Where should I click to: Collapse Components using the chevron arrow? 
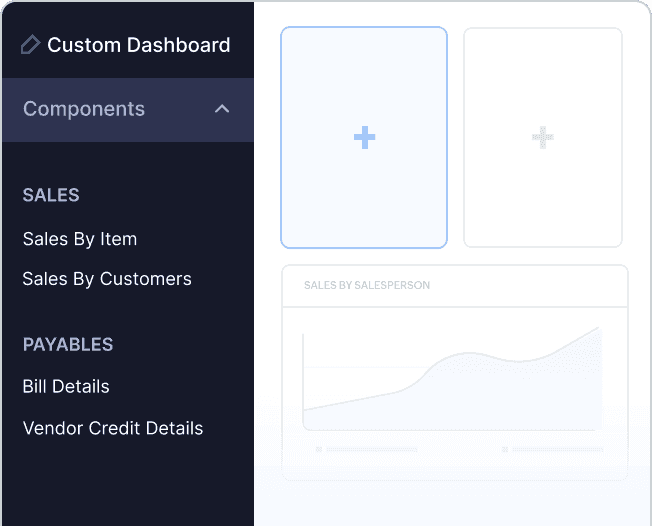[222, 109]
